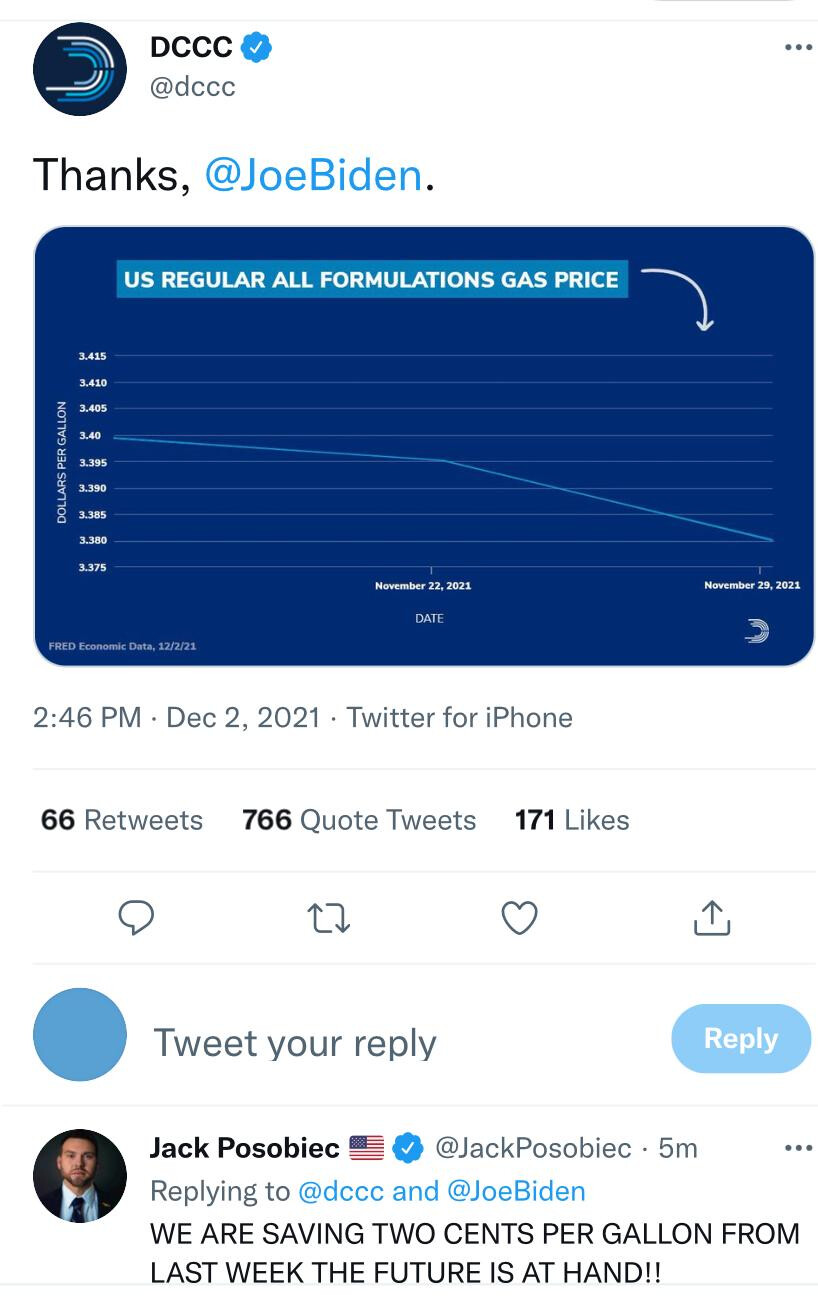
Task: Click the DCCC verified badge
Action: pyautogui.click(x=257, y=47)
